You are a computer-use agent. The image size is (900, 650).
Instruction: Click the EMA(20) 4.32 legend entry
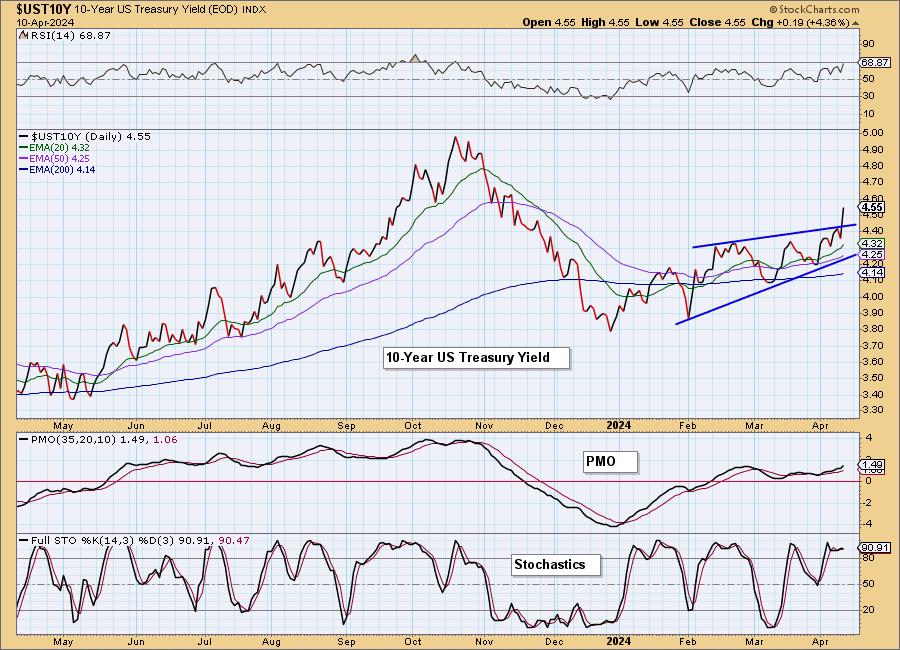click(55, 148)
